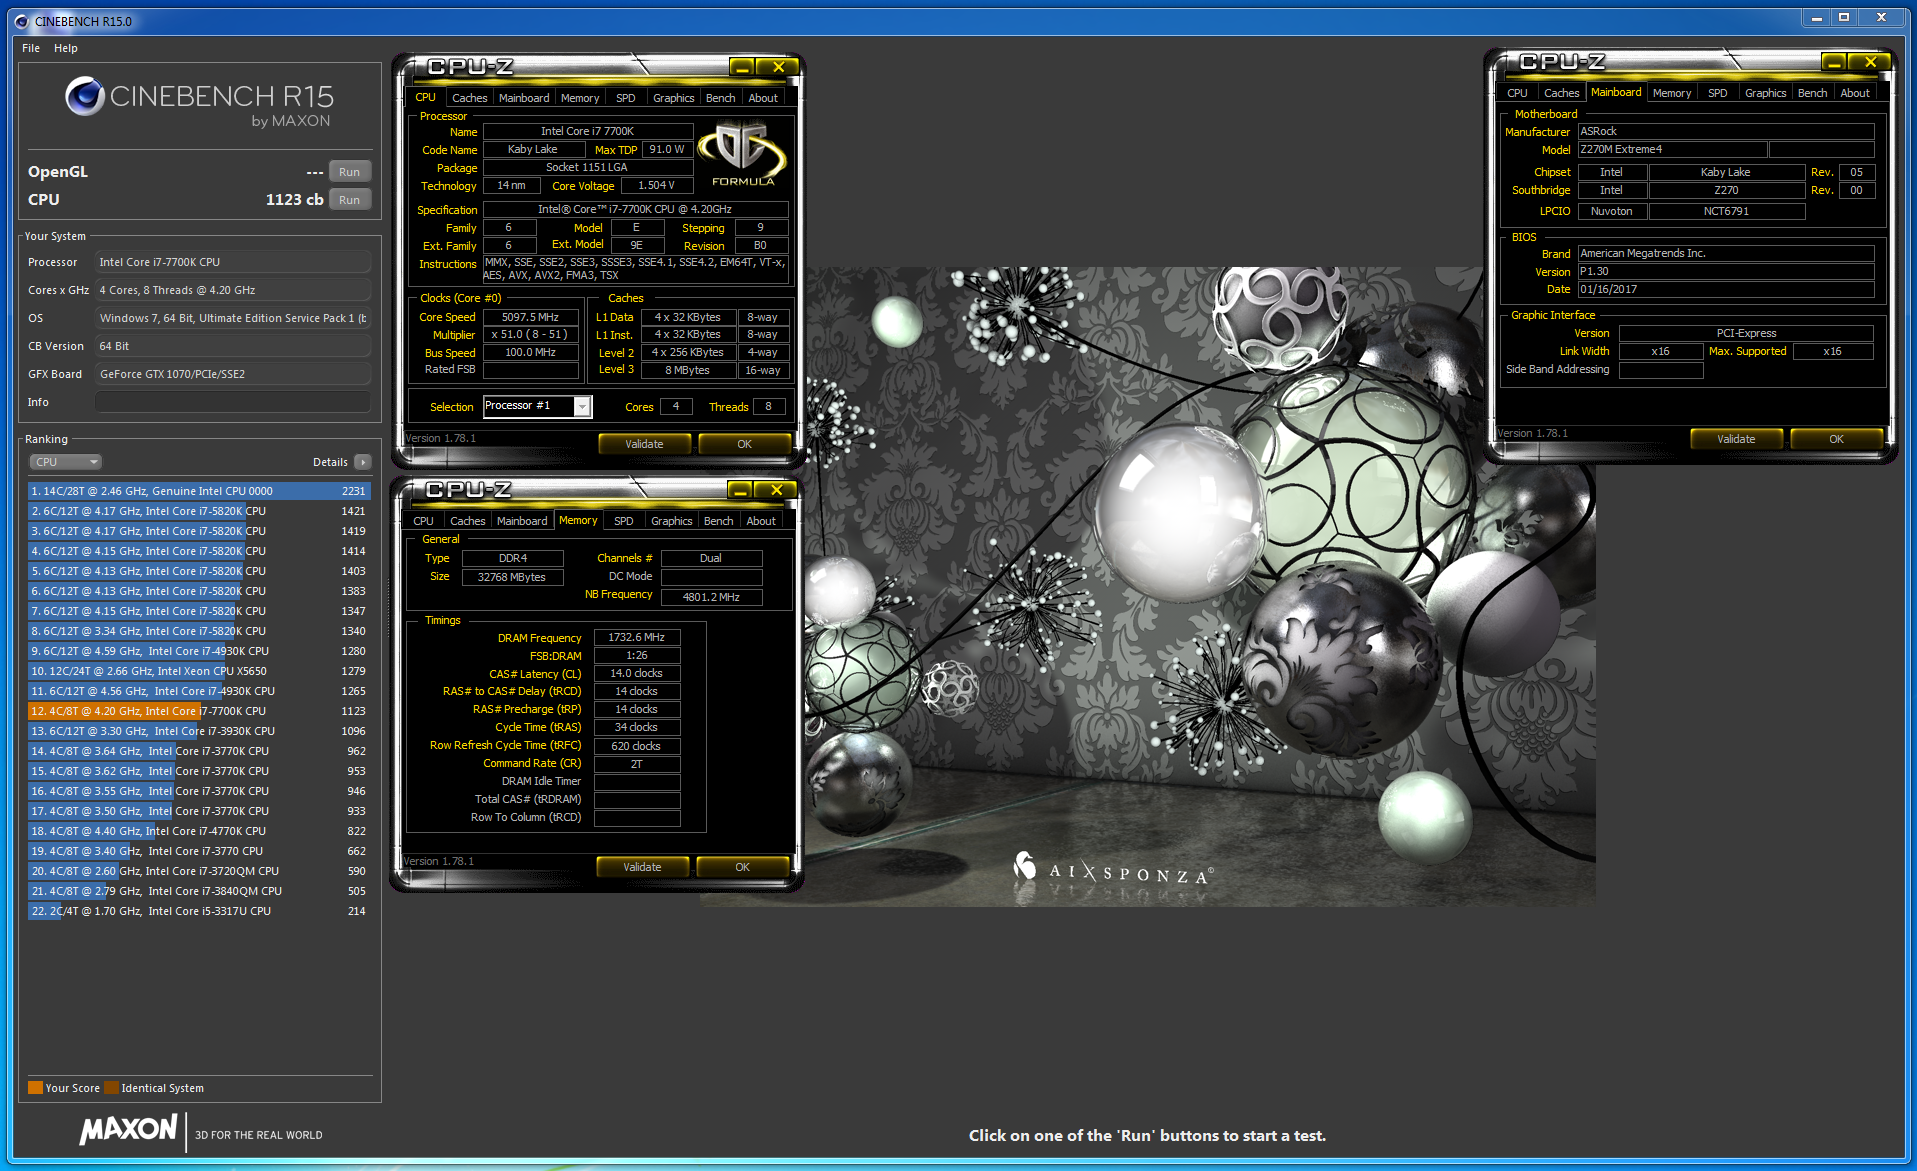1917x1171 pixels.
Task: Click the Identical System legend swatch
Action: (x=112, y=1088)
